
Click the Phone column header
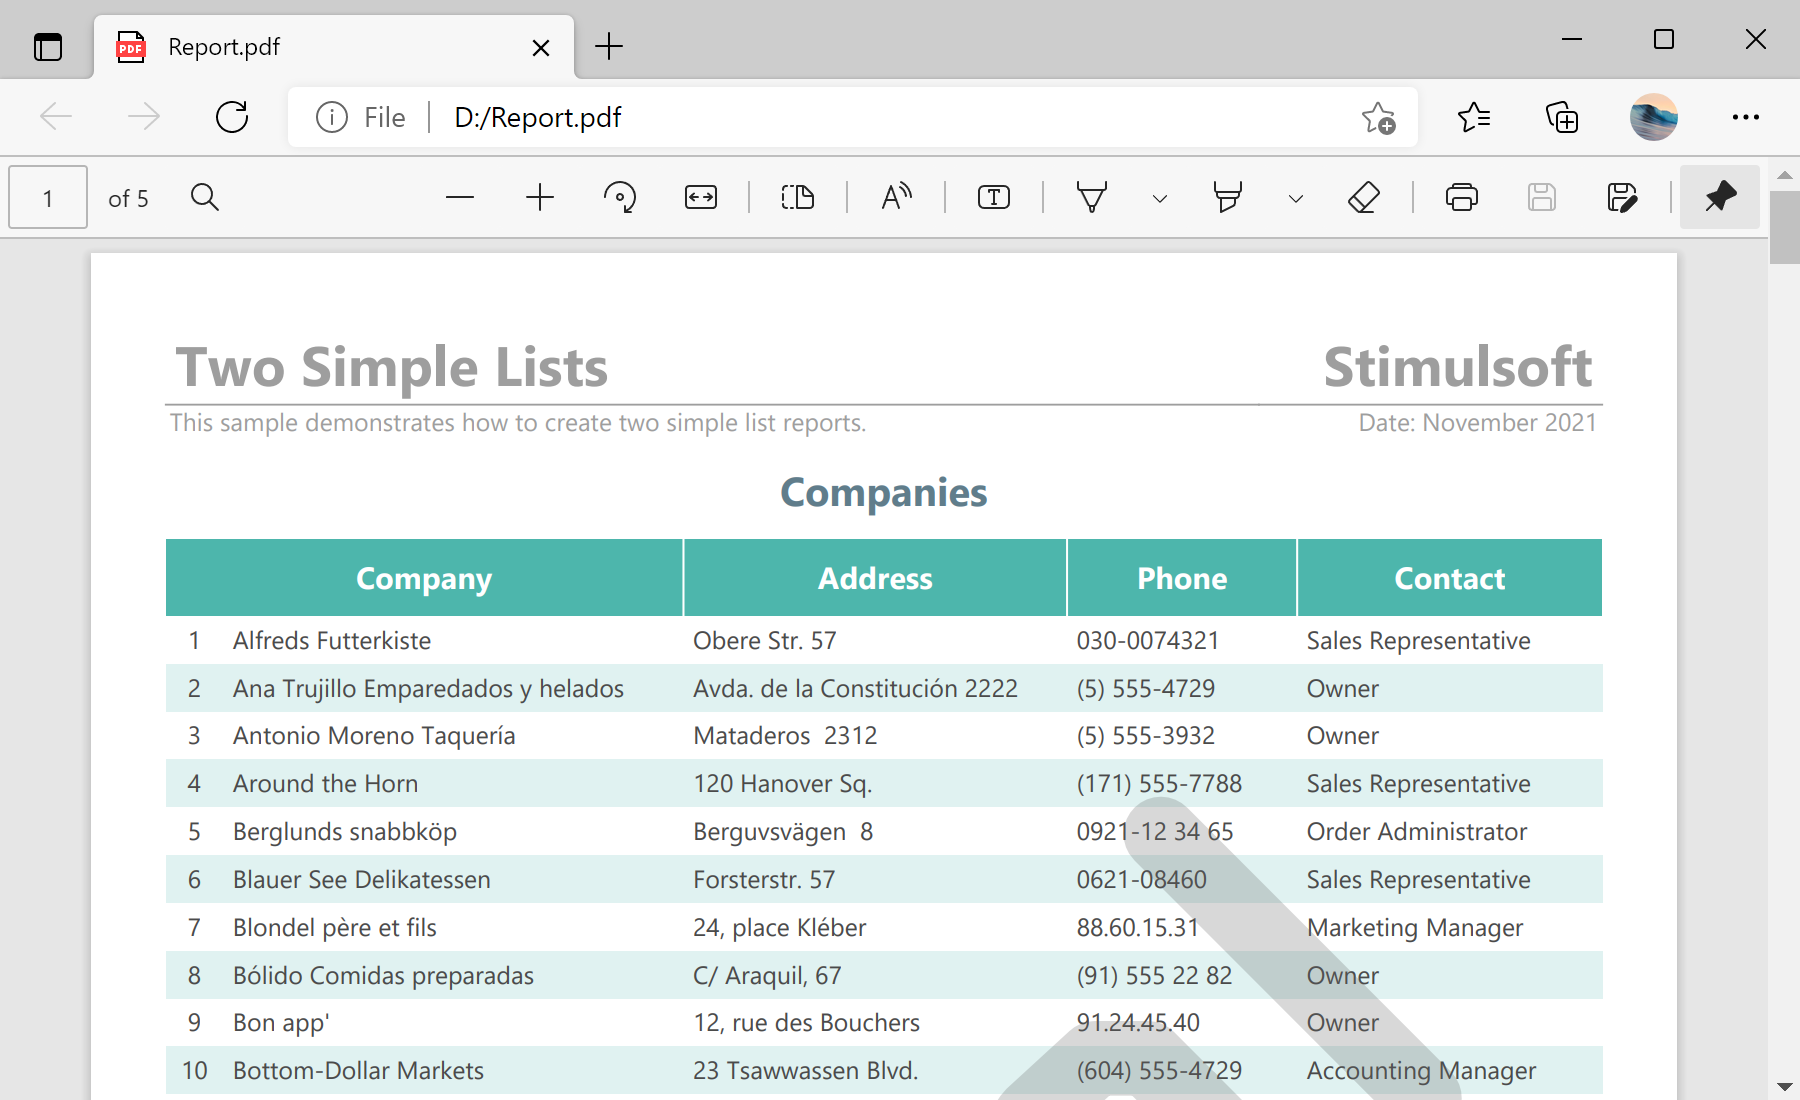click(1182, 578)
